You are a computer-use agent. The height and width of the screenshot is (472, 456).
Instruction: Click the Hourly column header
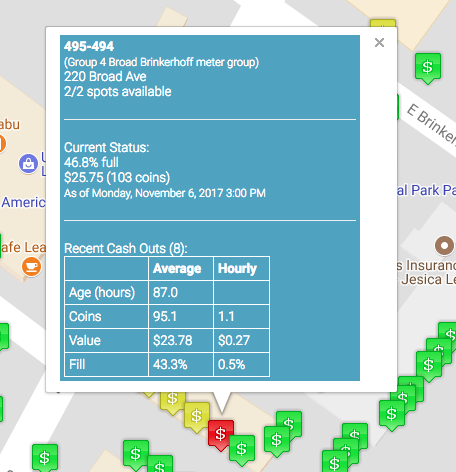click(241, 269)
